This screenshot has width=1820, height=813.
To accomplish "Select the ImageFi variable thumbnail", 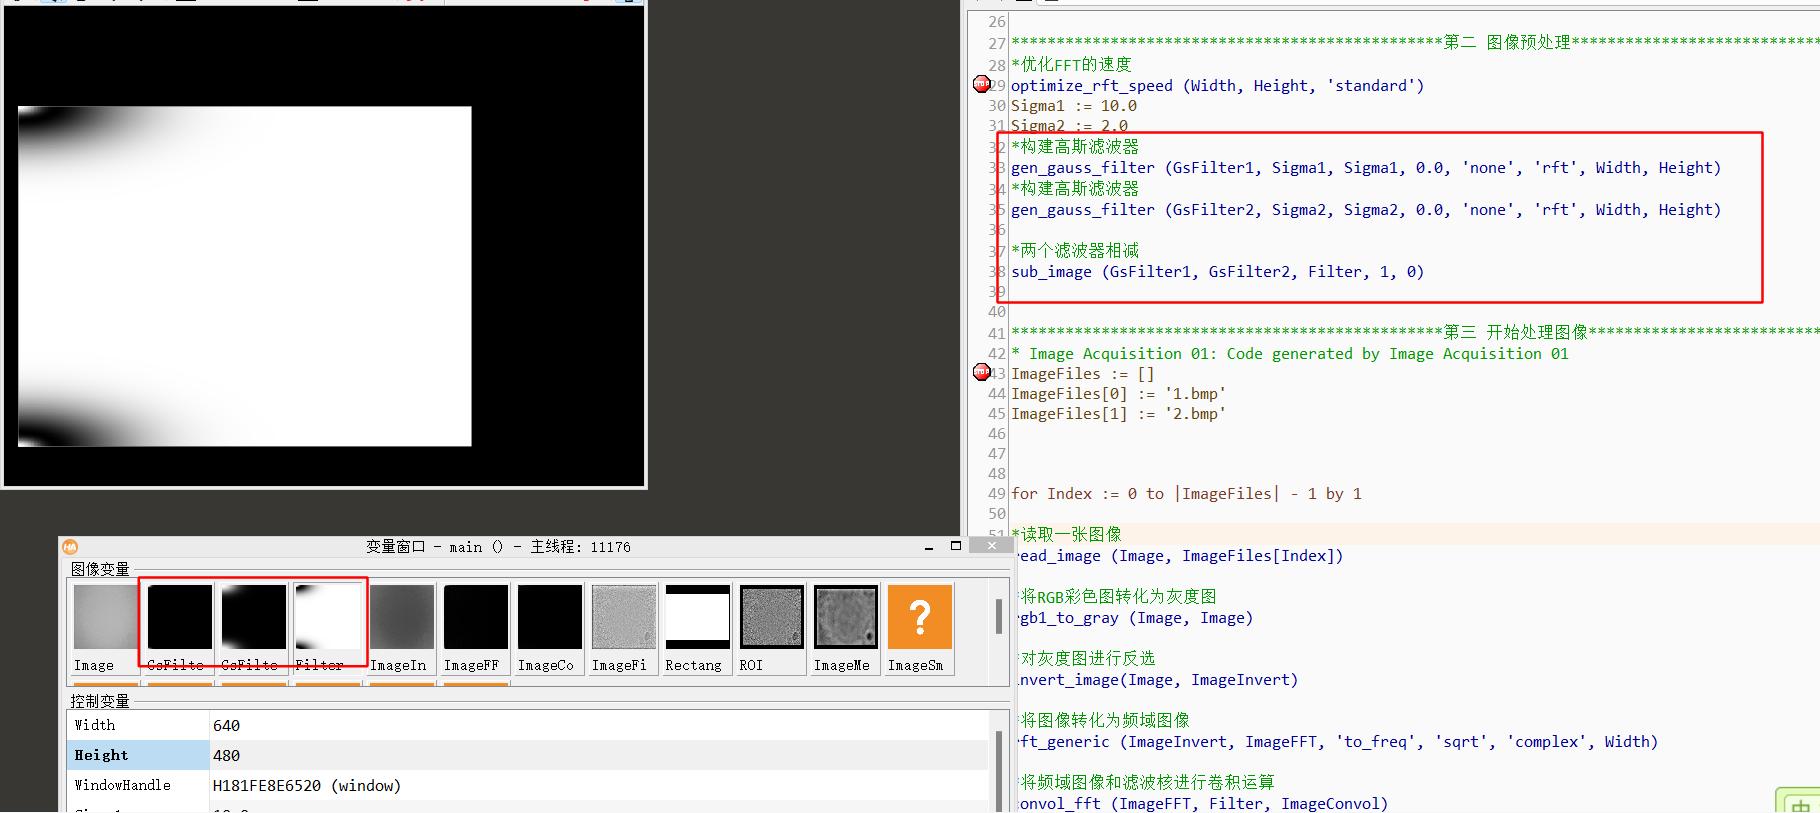I will click(623, 617).
